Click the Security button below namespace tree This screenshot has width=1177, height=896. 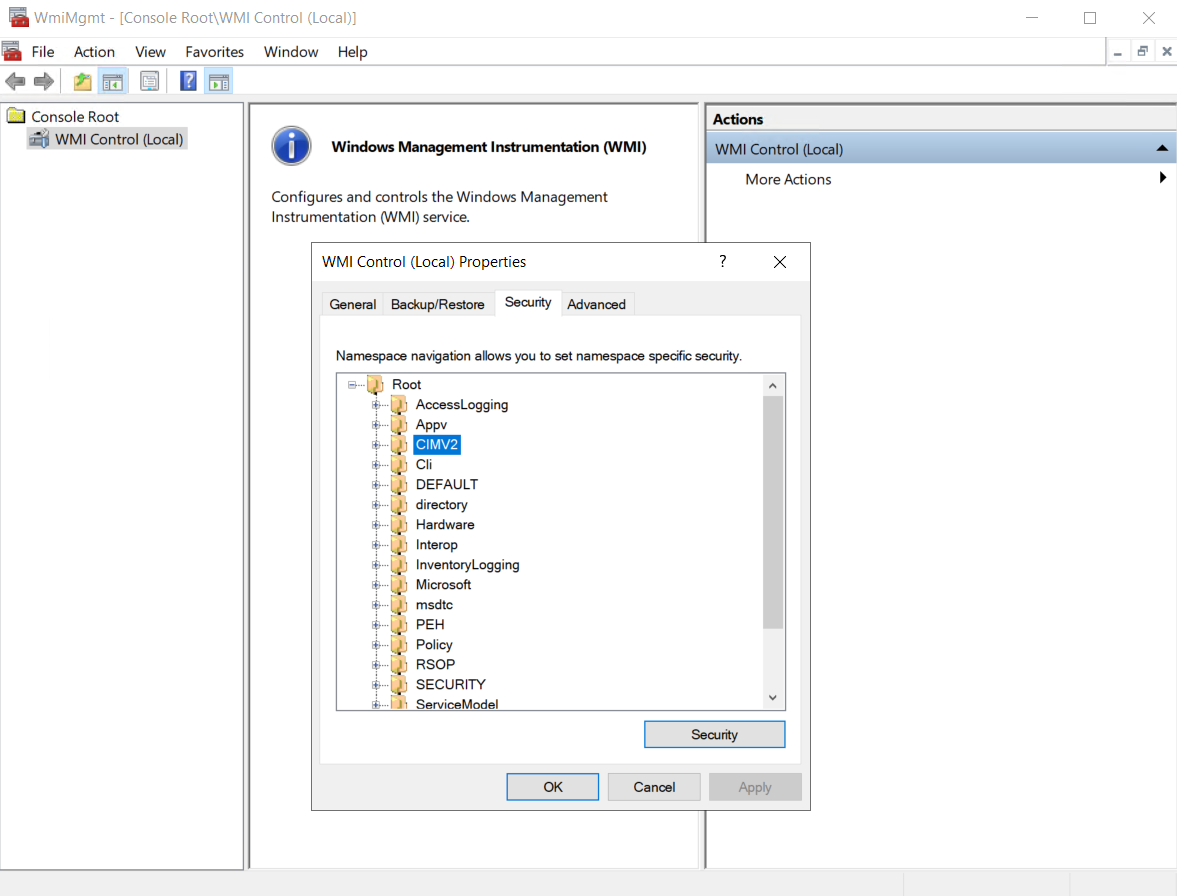(x=715, y=735)
